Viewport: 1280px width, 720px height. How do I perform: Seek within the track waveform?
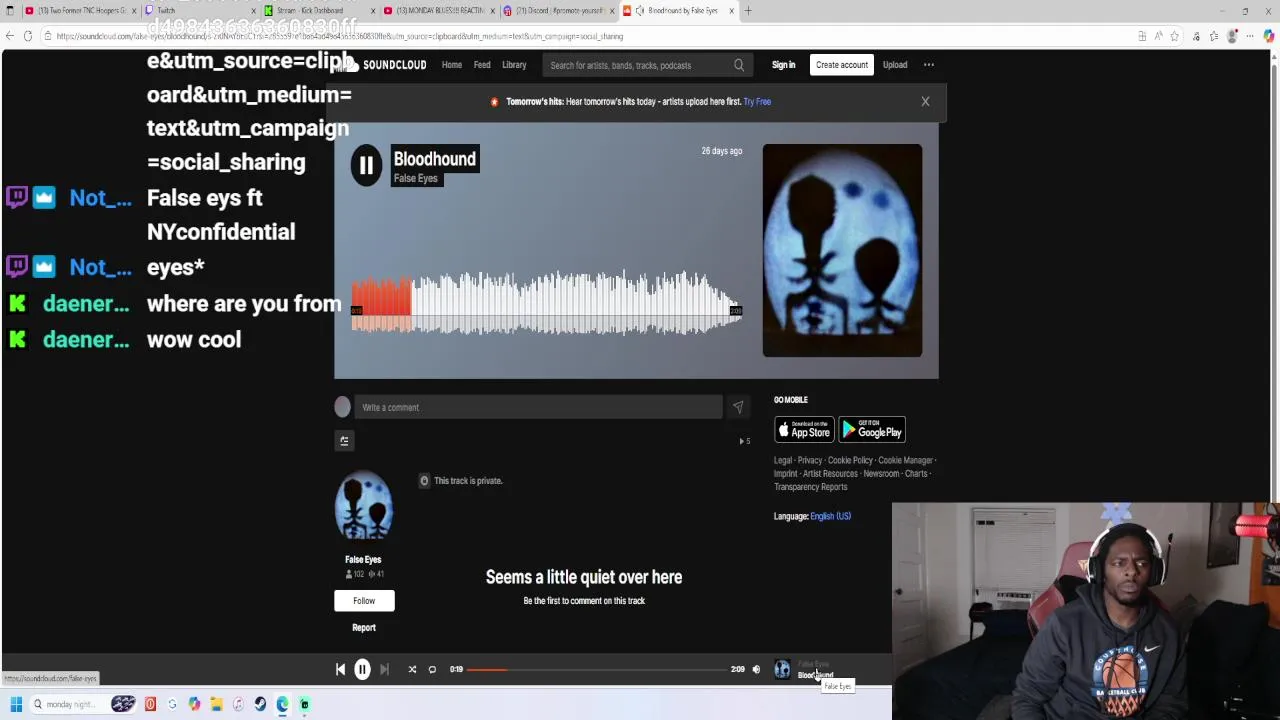[x=546, y=303]
